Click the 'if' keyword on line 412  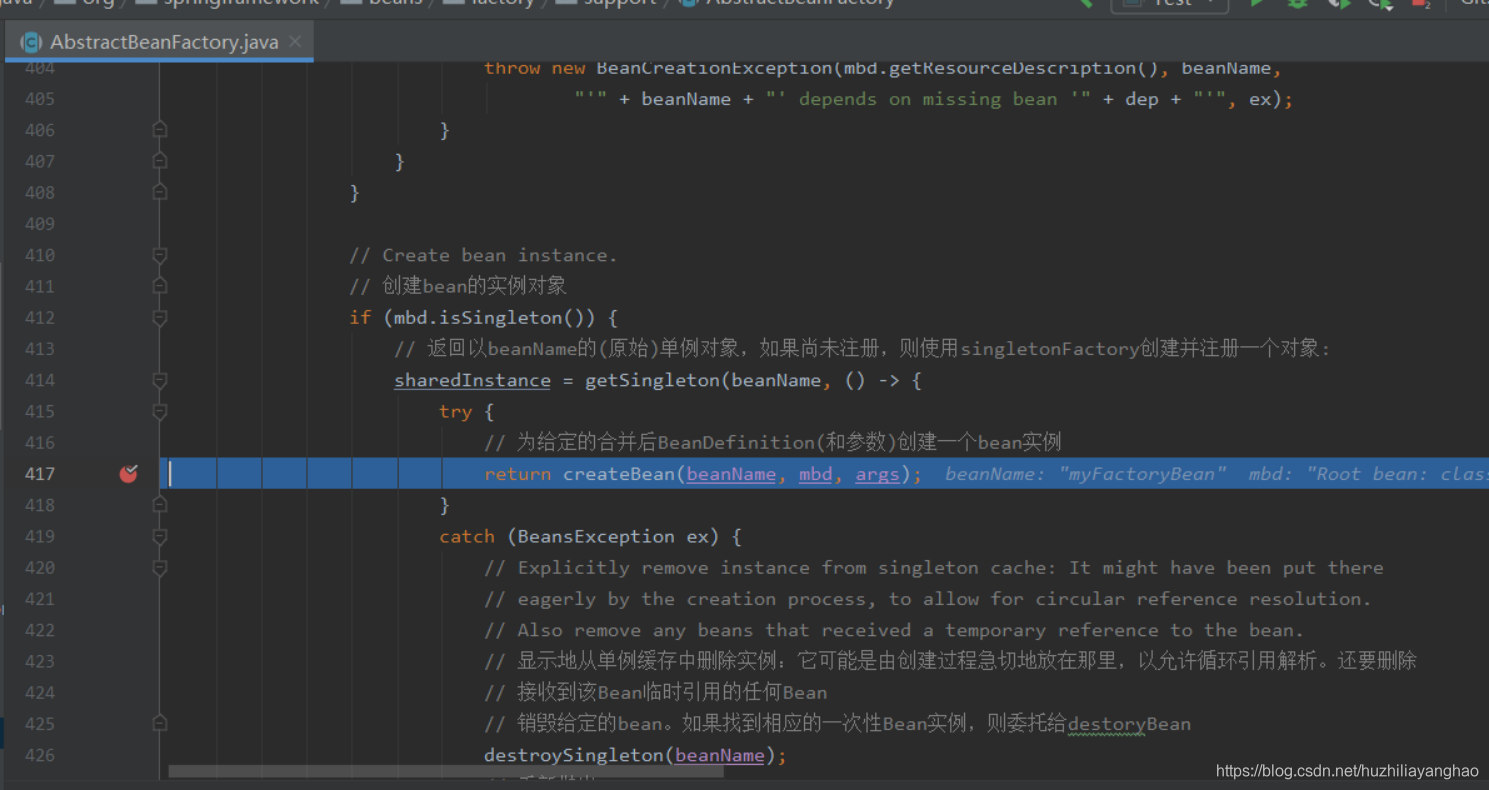point(360,318)
